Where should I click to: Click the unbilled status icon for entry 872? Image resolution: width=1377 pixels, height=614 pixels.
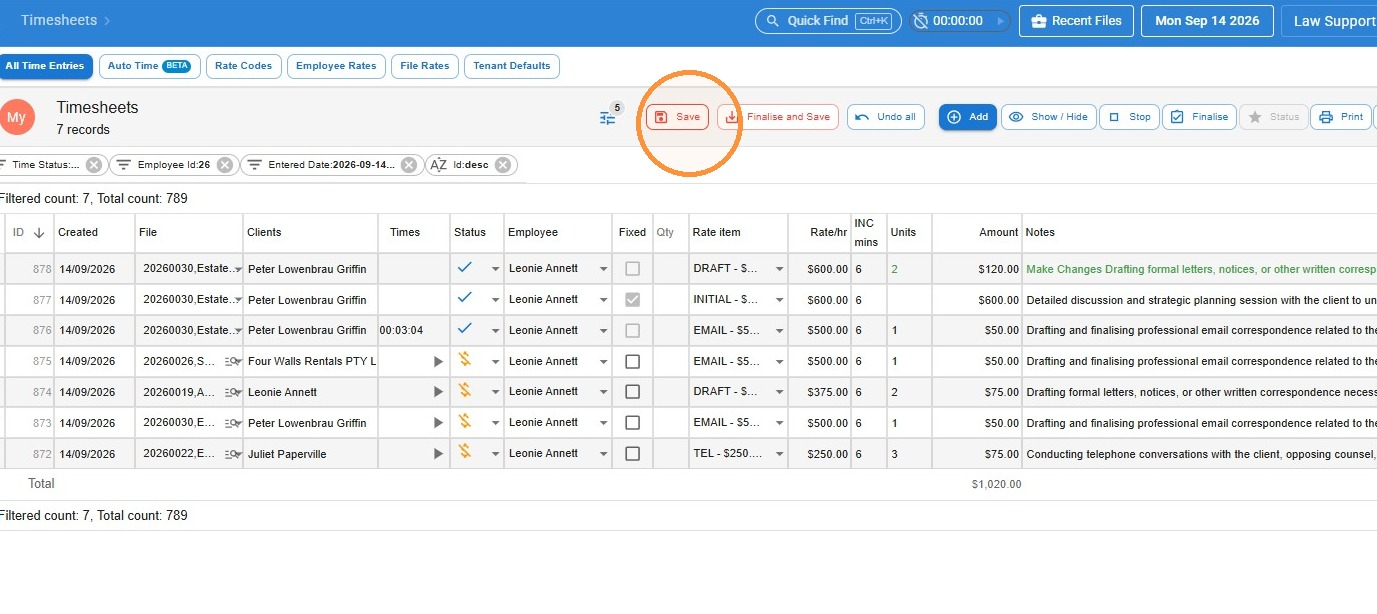[x=465, y=452]
